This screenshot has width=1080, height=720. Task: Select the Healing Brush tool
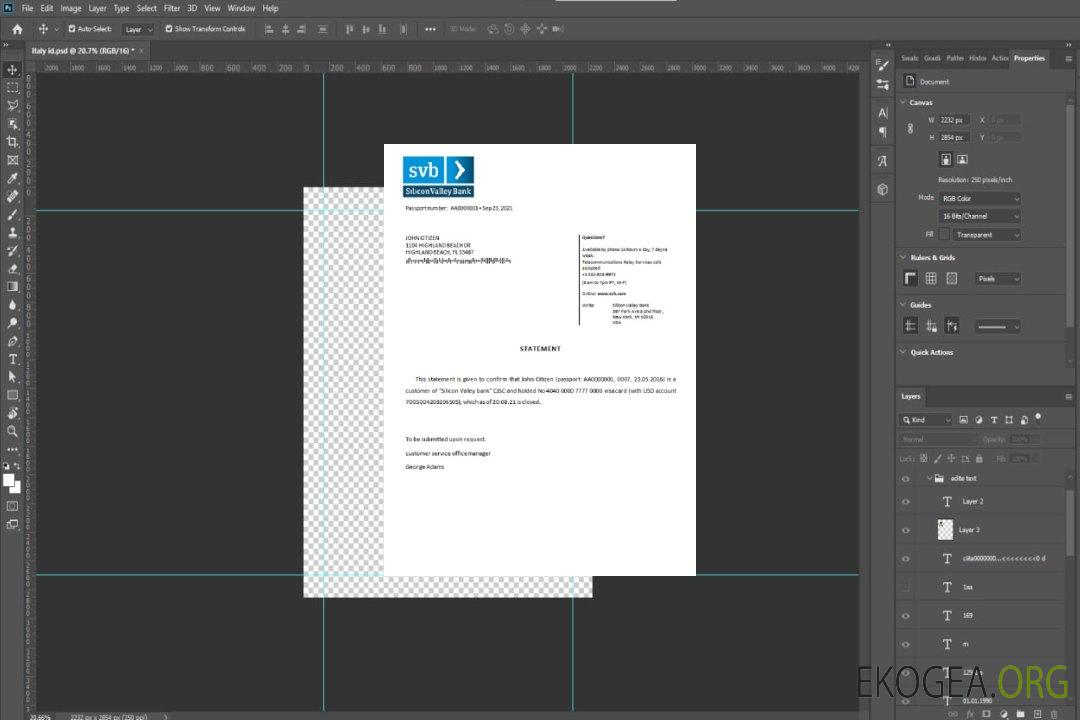point(12,196)
